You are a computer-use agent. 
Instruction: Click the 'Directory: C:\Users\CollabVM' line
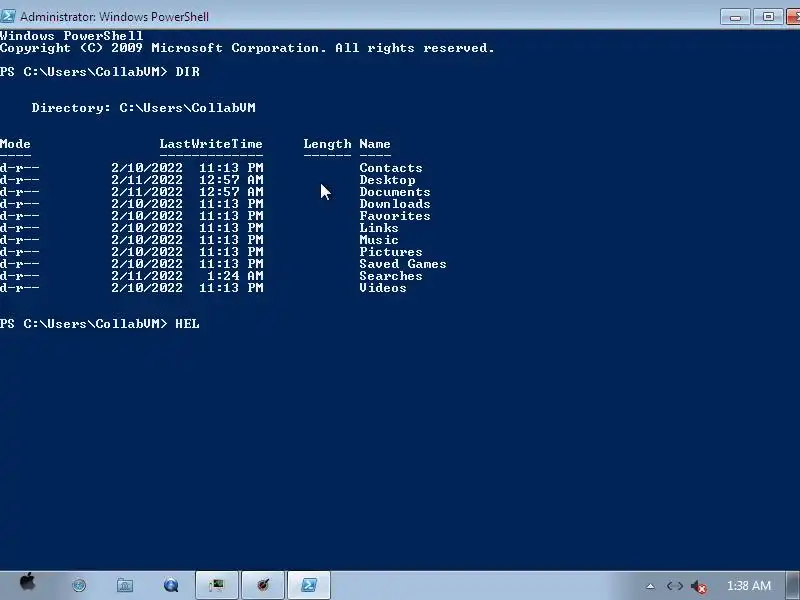[143, 108]
